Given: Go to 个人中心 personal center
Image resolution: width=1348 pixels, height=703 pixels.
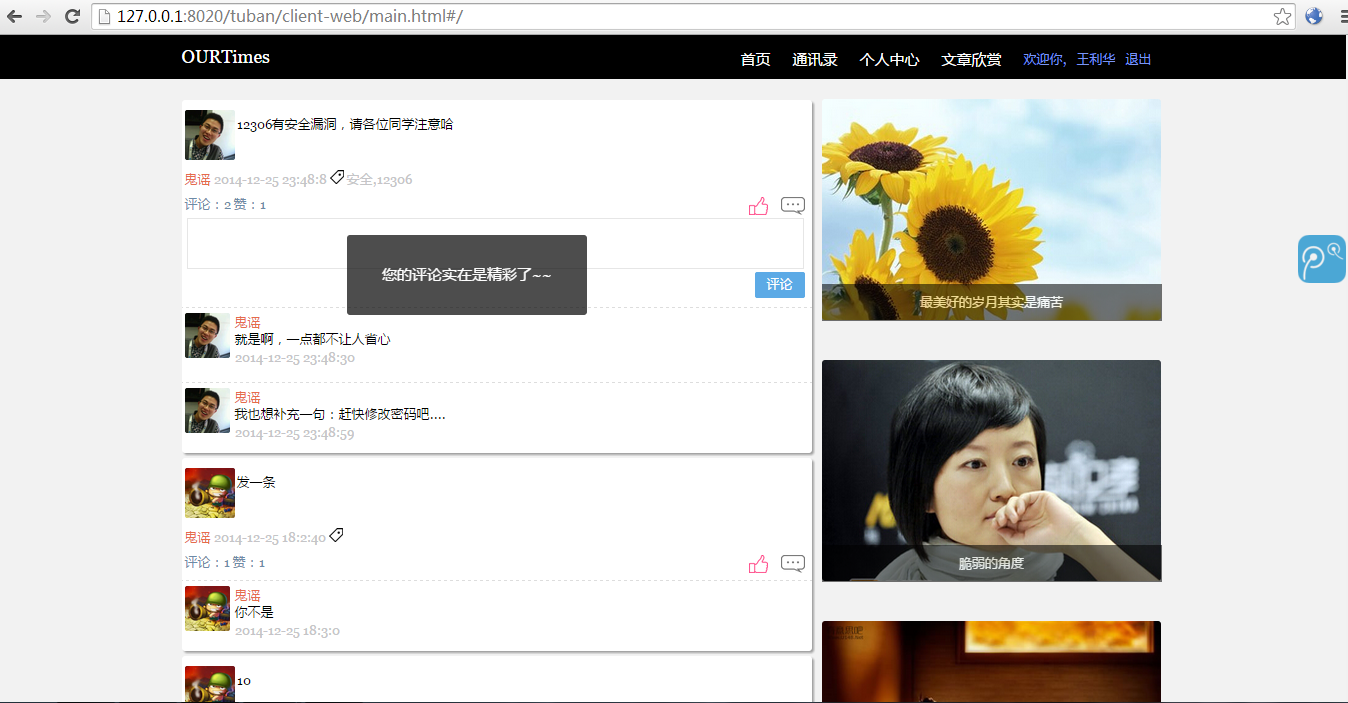Looking at the screenshot, I should [x=888, y=59].
